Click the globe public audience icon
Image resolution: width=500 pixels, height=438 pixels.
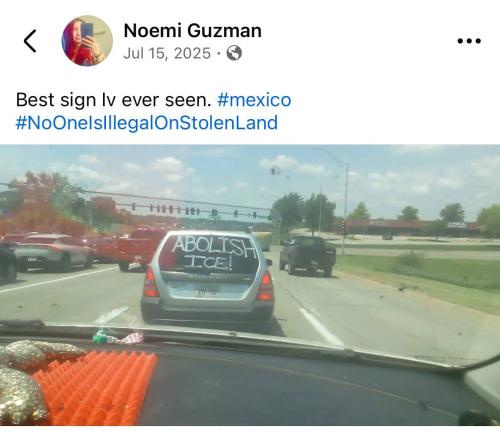pyautogui.click(x=234, y=53)
